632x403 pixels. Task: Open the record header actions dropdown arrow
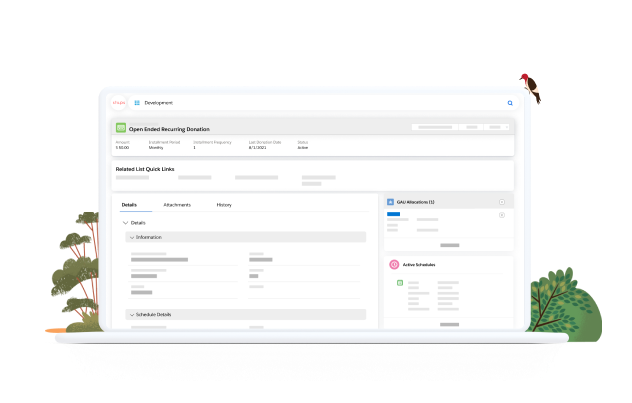click(507, 127)
